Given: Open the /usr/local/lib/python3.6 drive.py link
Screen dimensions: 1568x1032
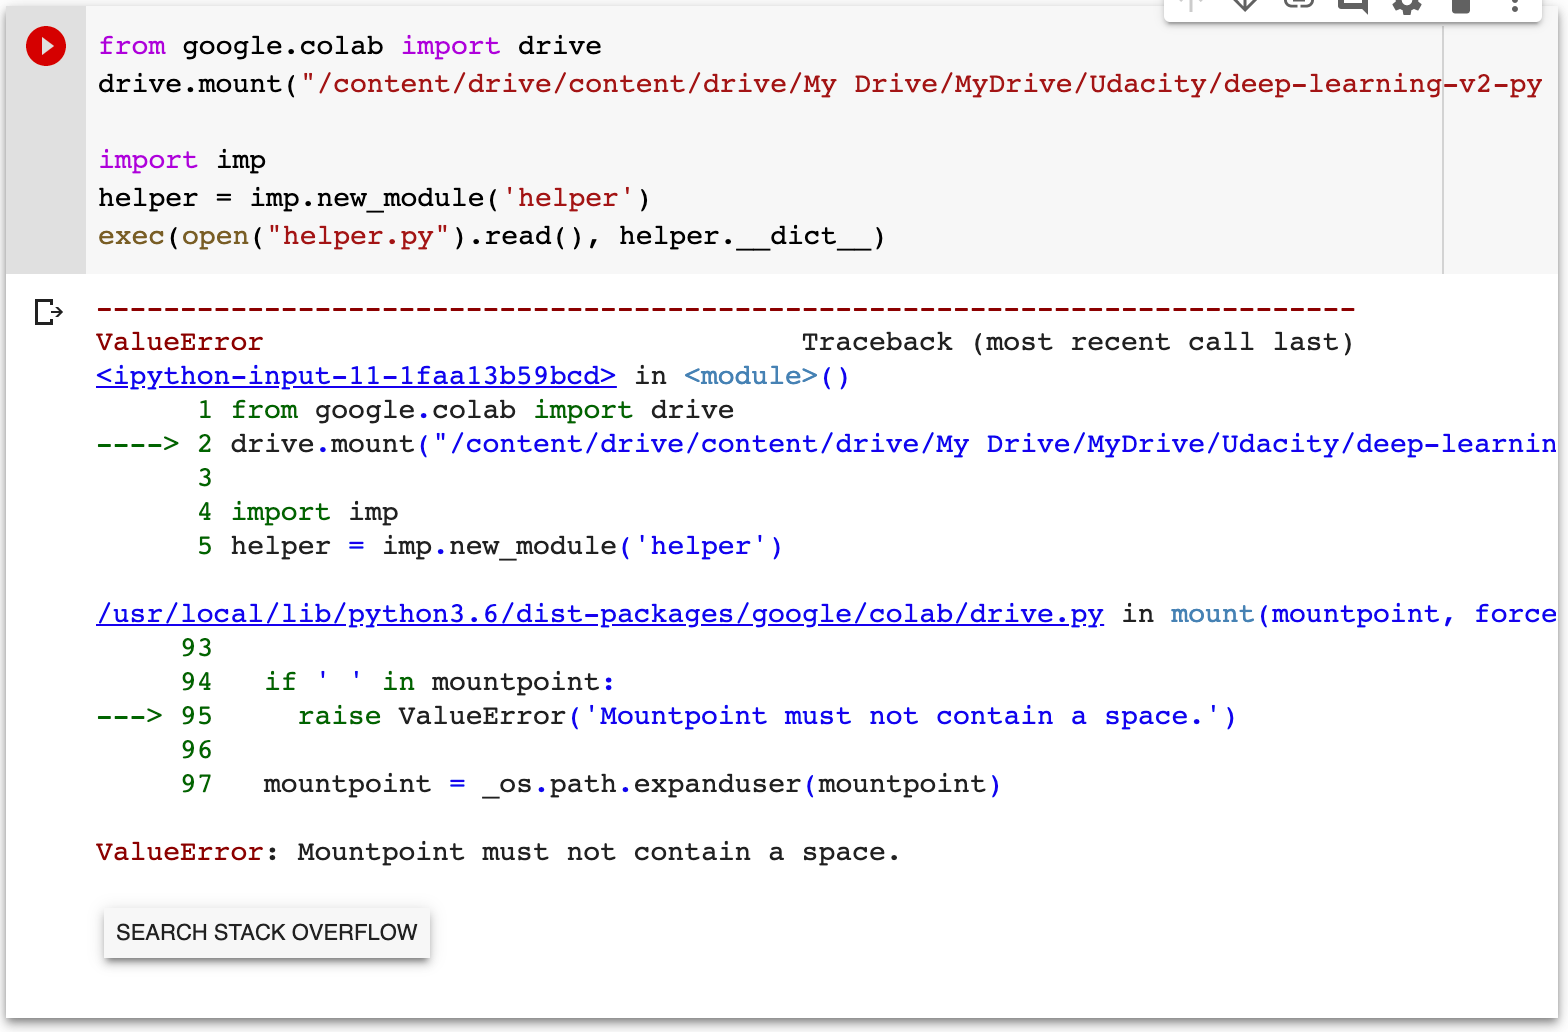Looking at the screenshot, I should tap(600, 614).
